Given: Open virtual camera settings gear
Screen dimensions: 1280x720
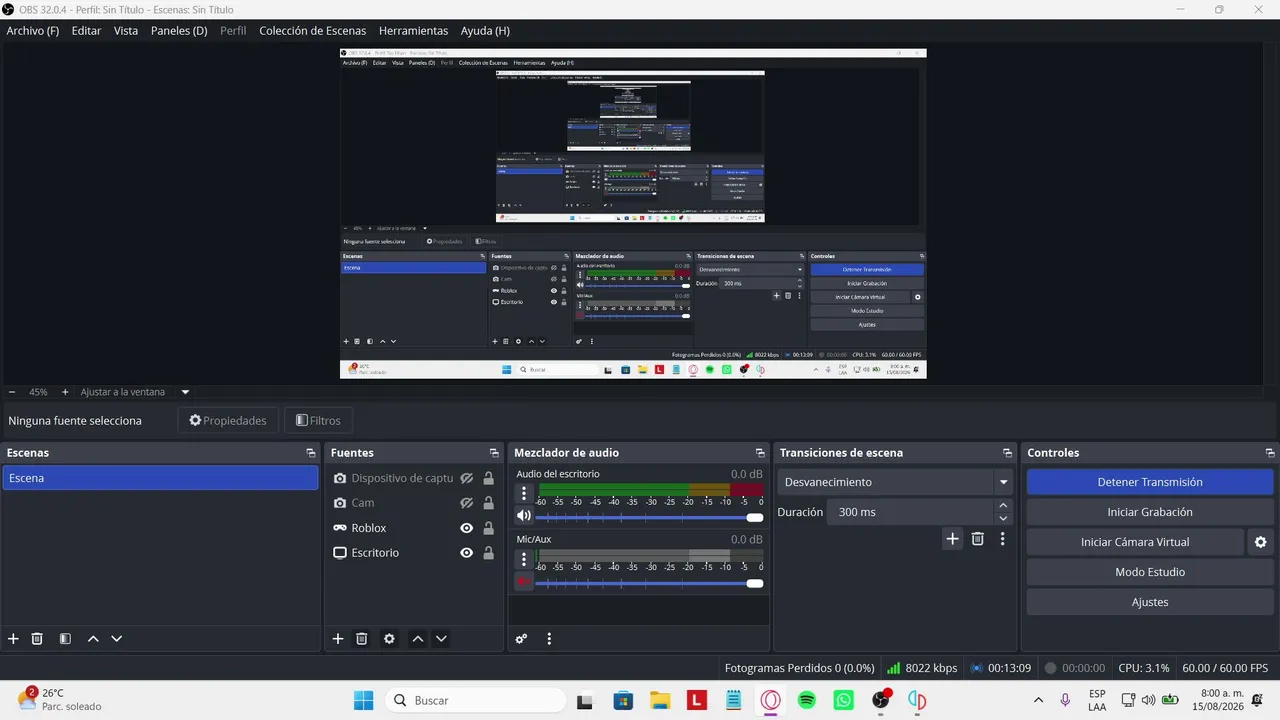Looking at the screenshot, I should tap(1260, 542).
